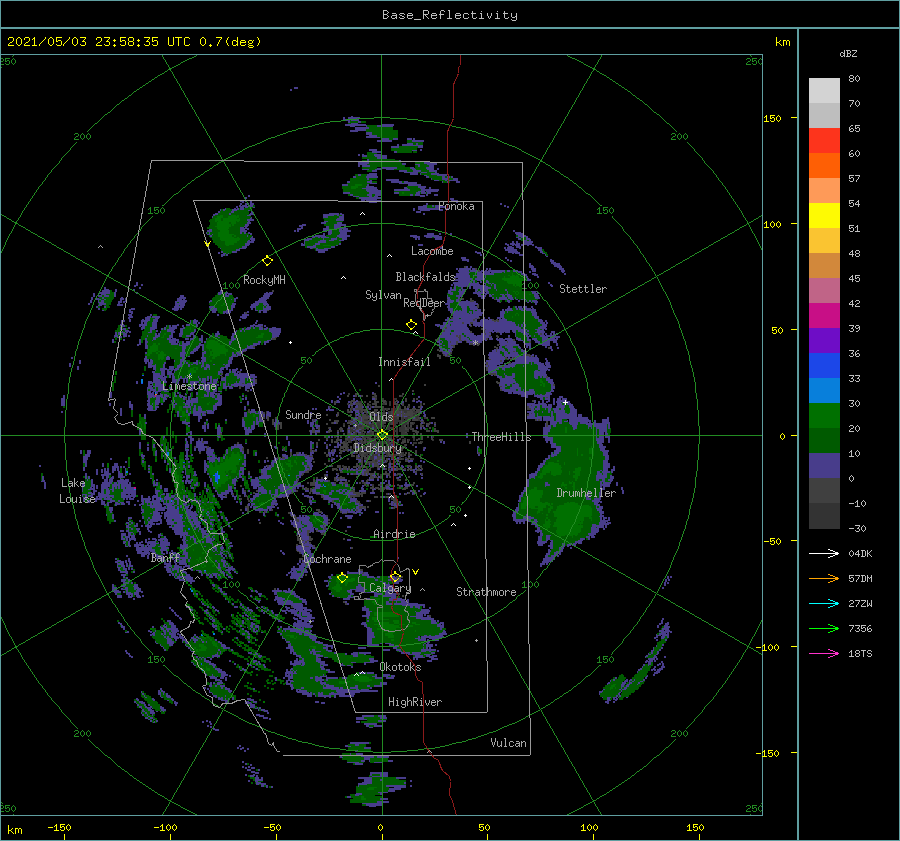Click the yellow diamond marker above RockyMH
Viewport: 900px width, 841px height.
(267, 261)
